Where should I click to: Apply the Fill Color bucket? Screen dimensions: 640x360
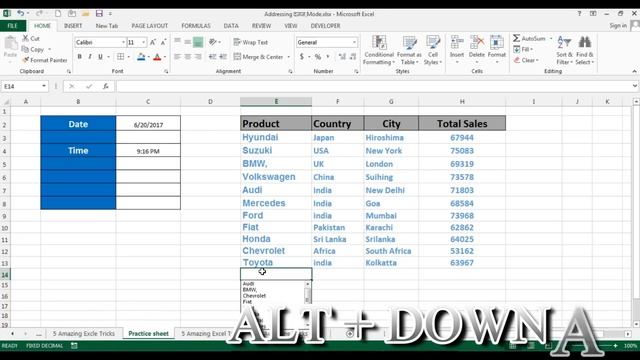click(141, 57)
